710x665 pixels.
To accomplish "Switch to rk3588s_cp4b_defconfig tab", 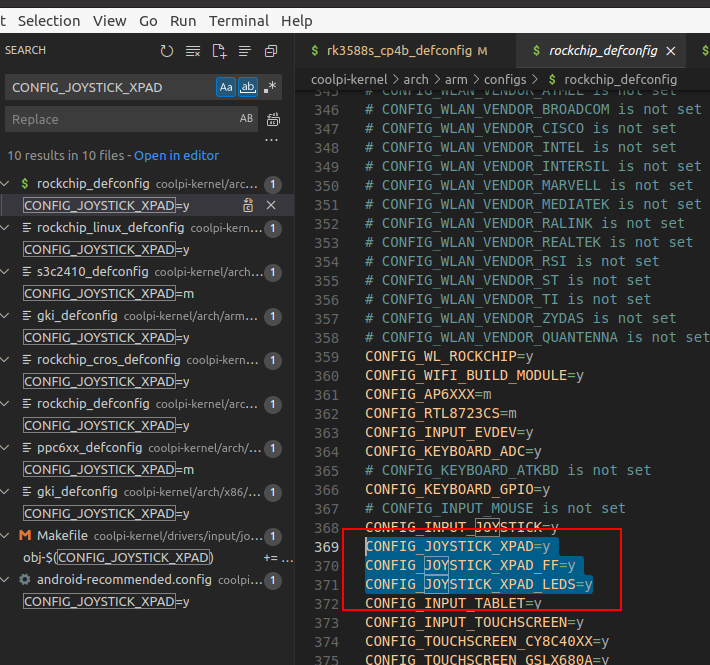I will click(x=405, y=51).
